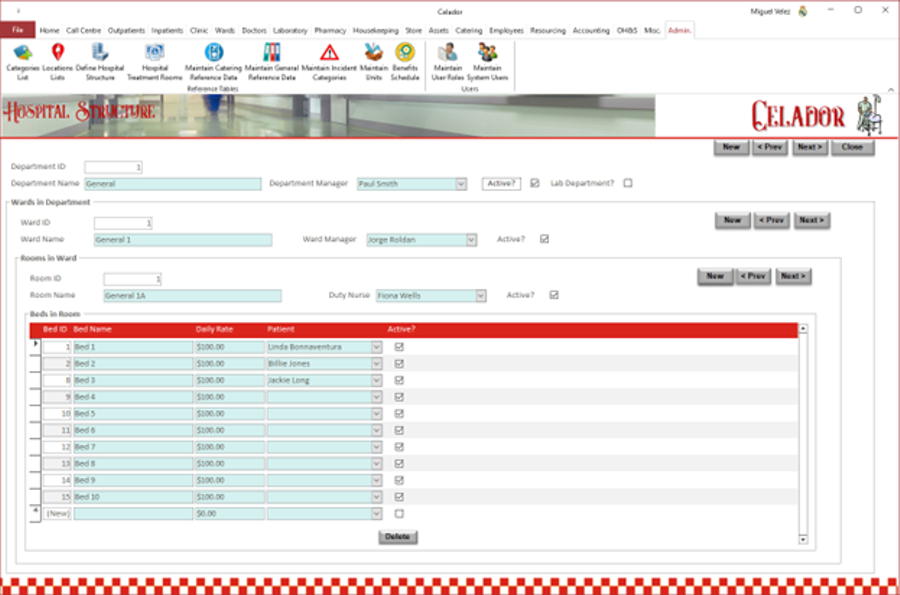Toggle the Active checkbox for ward General 1
Viewport: 900px width, 595px height.
coord(542,239)
